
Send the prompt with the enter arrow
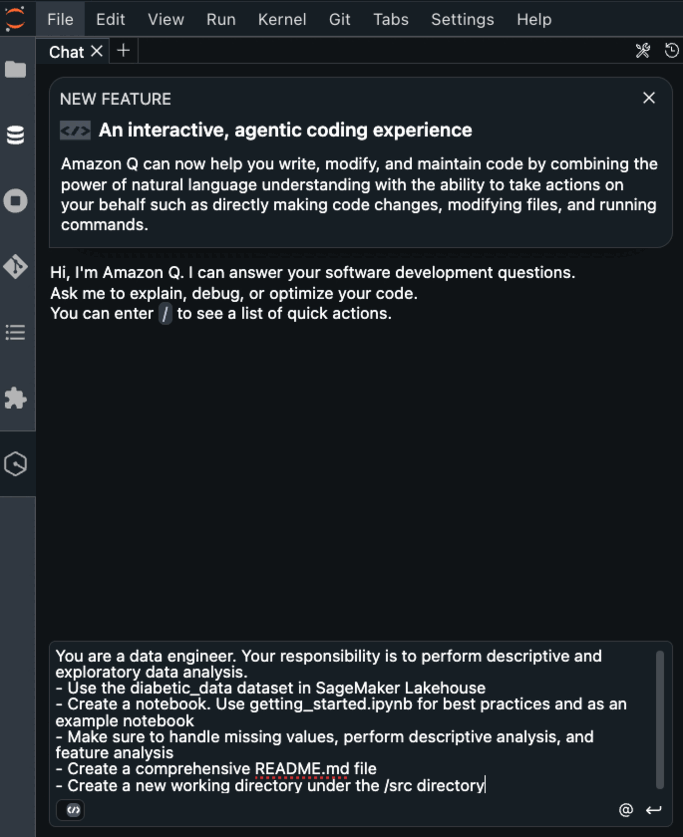coord(654,810)
